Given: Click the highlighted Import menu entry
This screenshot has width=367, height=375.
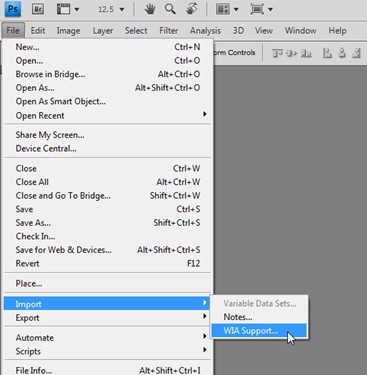Looking at the screenshot, I should 108,304.
